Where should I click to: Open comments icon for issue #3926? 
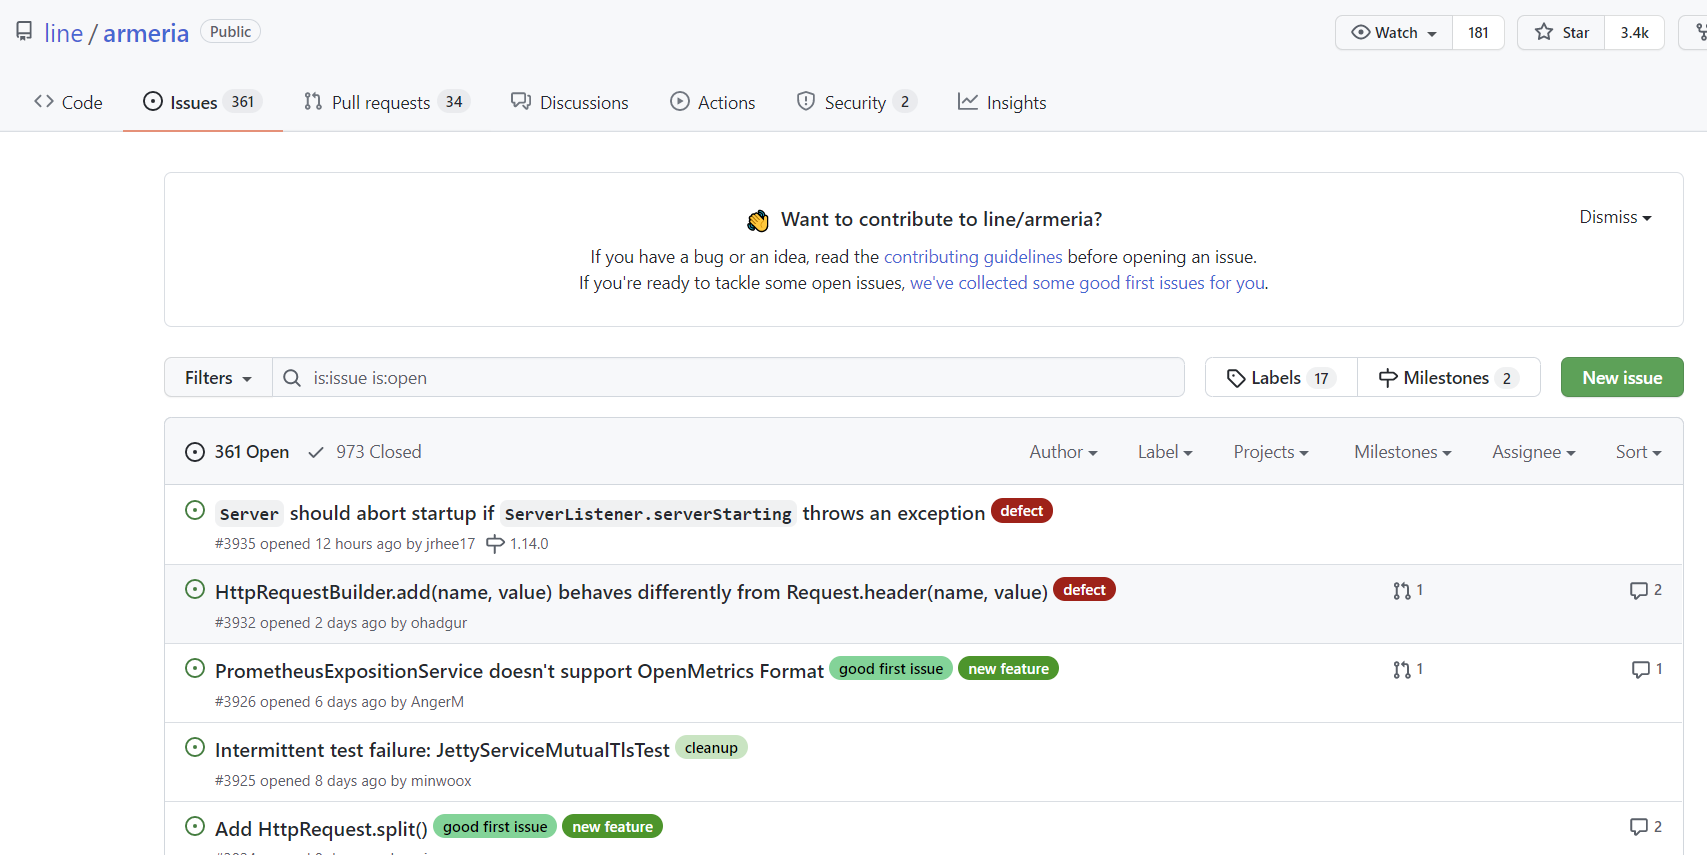1640,670
